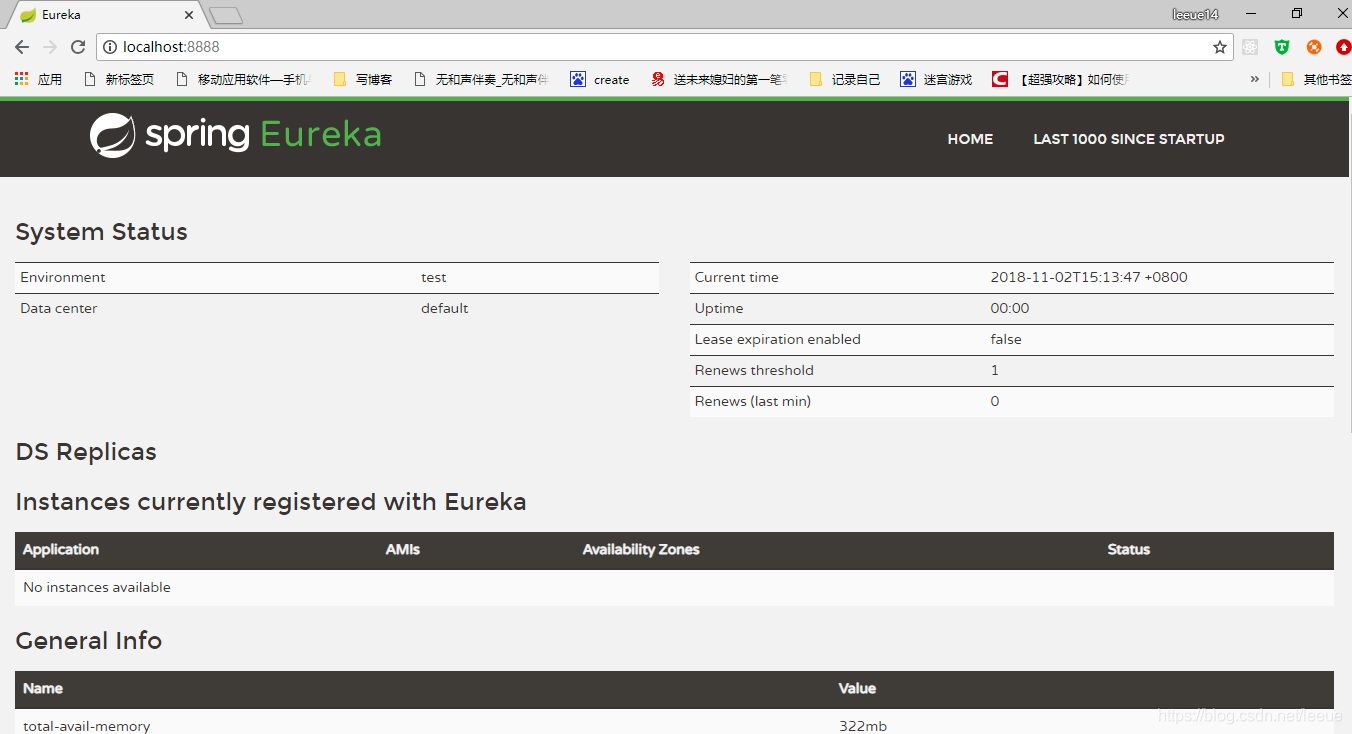The height and width of the screenshot is (734, 1352).
Task: Reload the page with the refresh icon
Action: point(78,47)
